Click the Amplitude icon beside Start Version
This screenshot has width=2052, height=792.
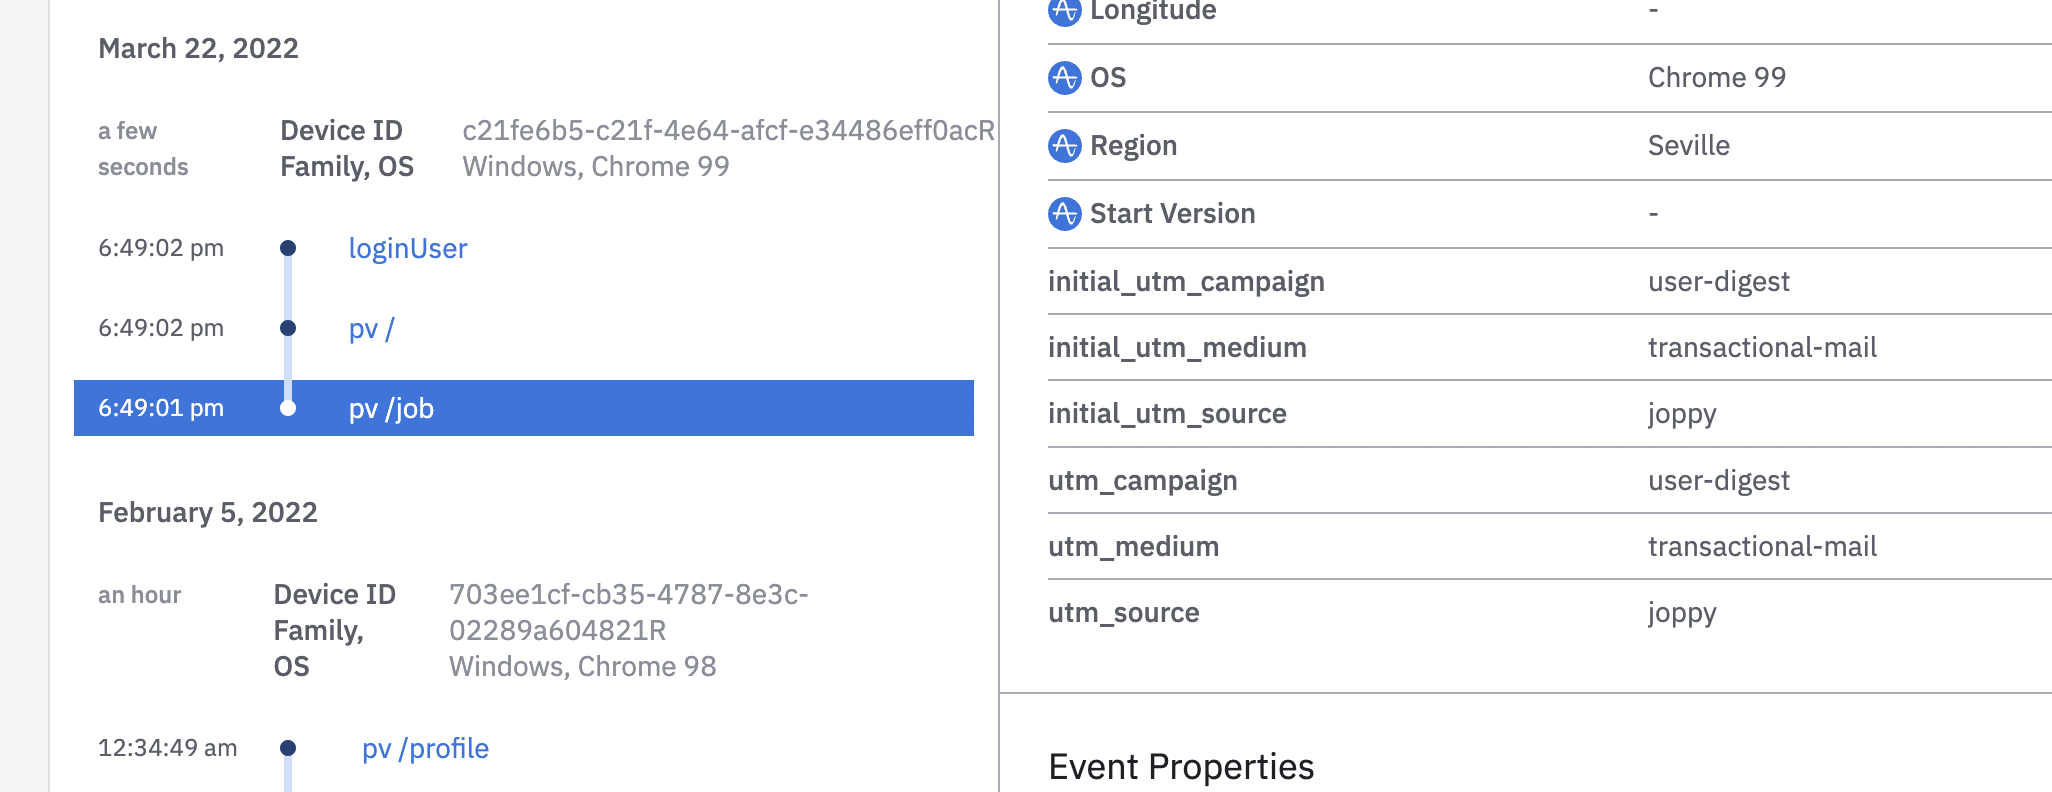[1064, 214]
